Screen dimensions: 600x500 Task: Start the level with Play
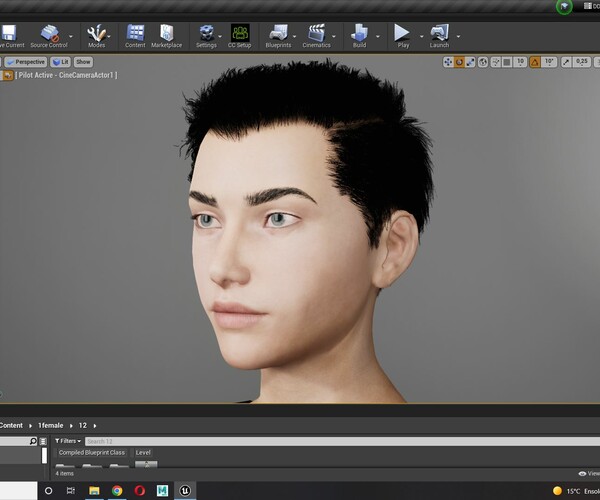(402, 33)
